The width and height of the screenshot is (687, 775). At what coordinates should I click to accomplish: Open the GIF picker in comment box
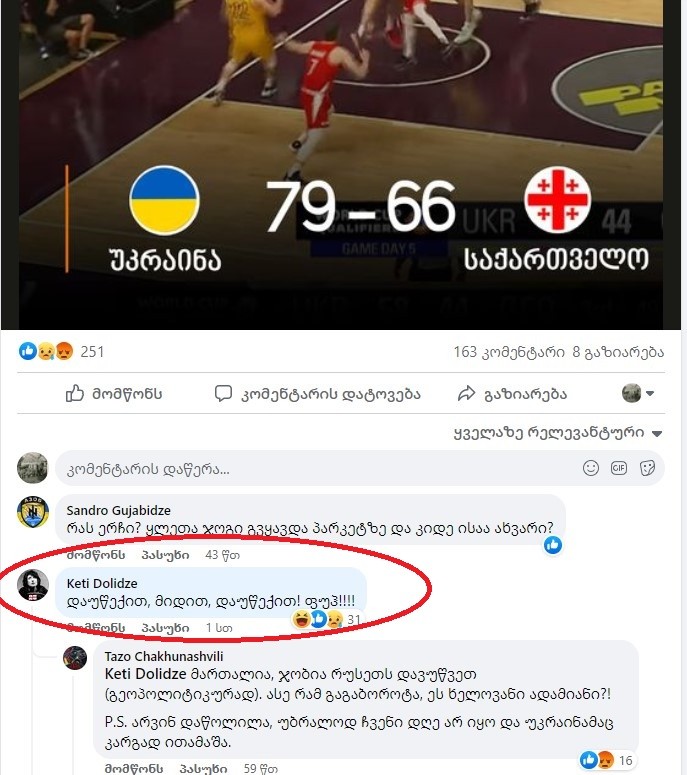(x=619, y=468)
